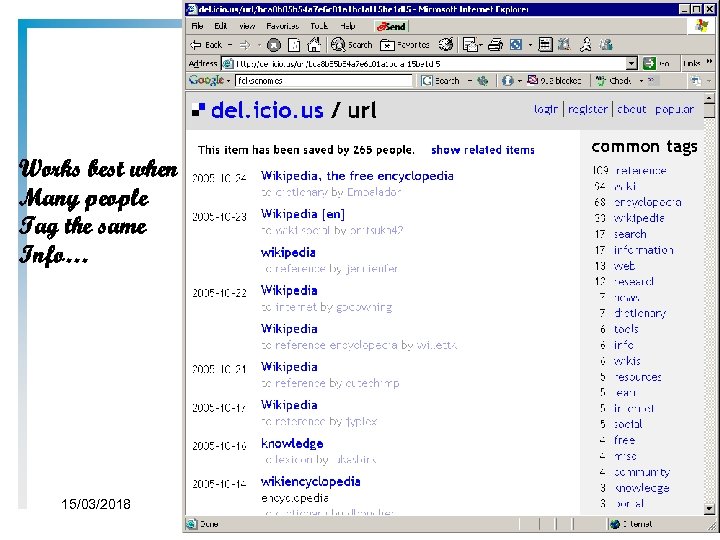Click the 'social' common tag
720x540 pixels.
pyautogui.click(x=628, y=424)
